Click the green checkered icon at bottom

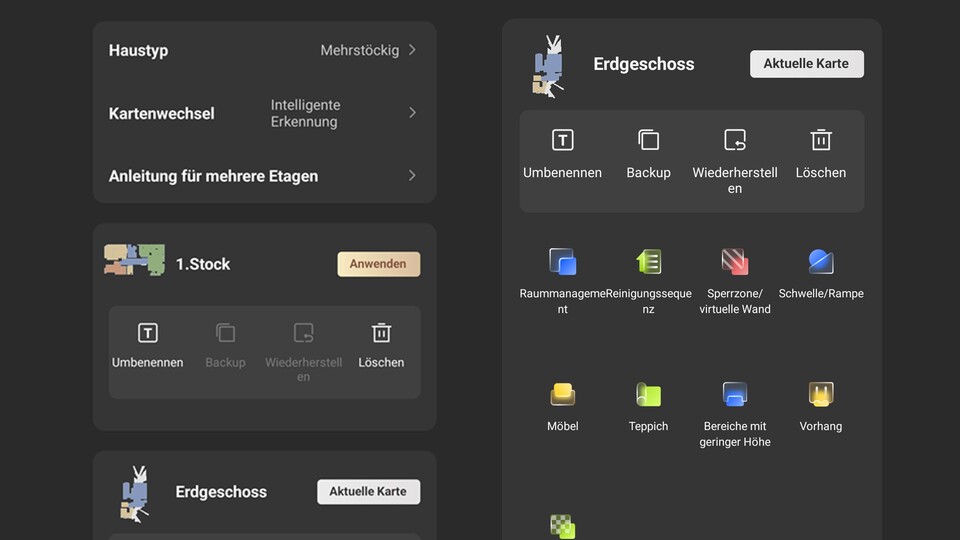click(x=562, y=527)
